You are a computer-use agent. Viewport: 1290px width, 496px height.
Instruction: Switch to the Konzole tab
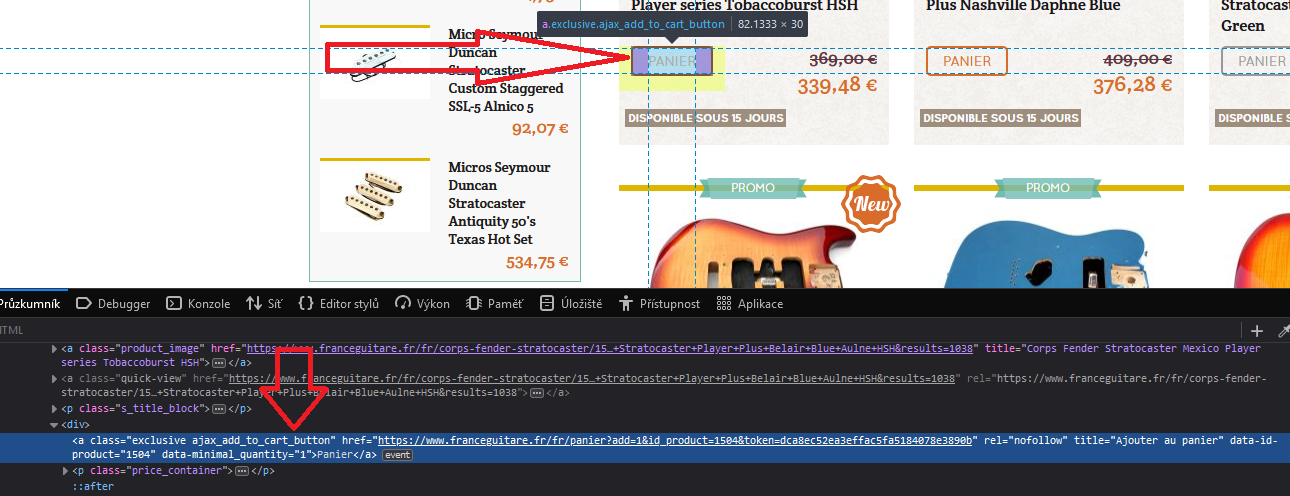[198, 303]
